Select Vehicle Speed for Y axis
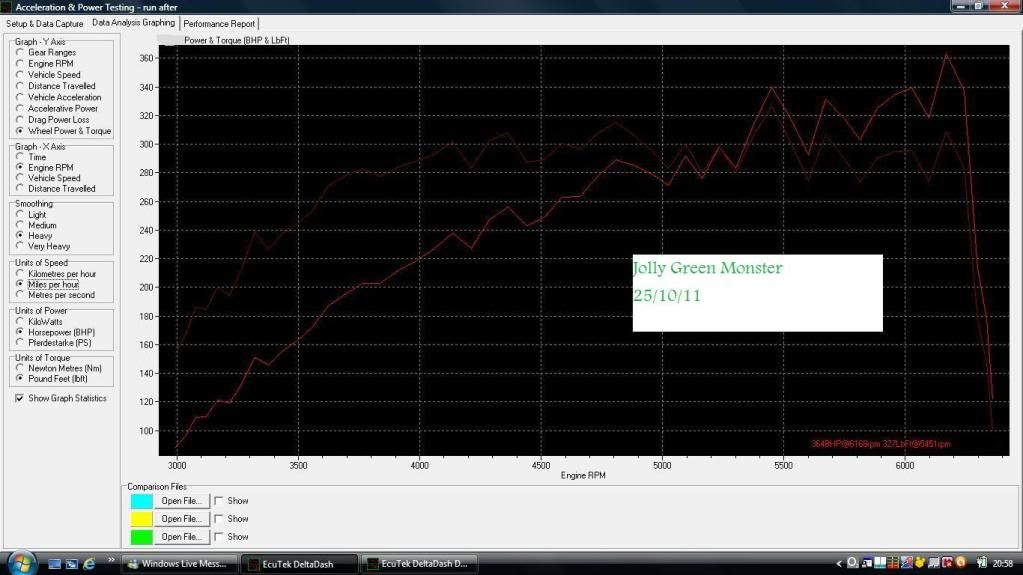Viewport: 1023px width, 575px height. [x=20, y=75]
